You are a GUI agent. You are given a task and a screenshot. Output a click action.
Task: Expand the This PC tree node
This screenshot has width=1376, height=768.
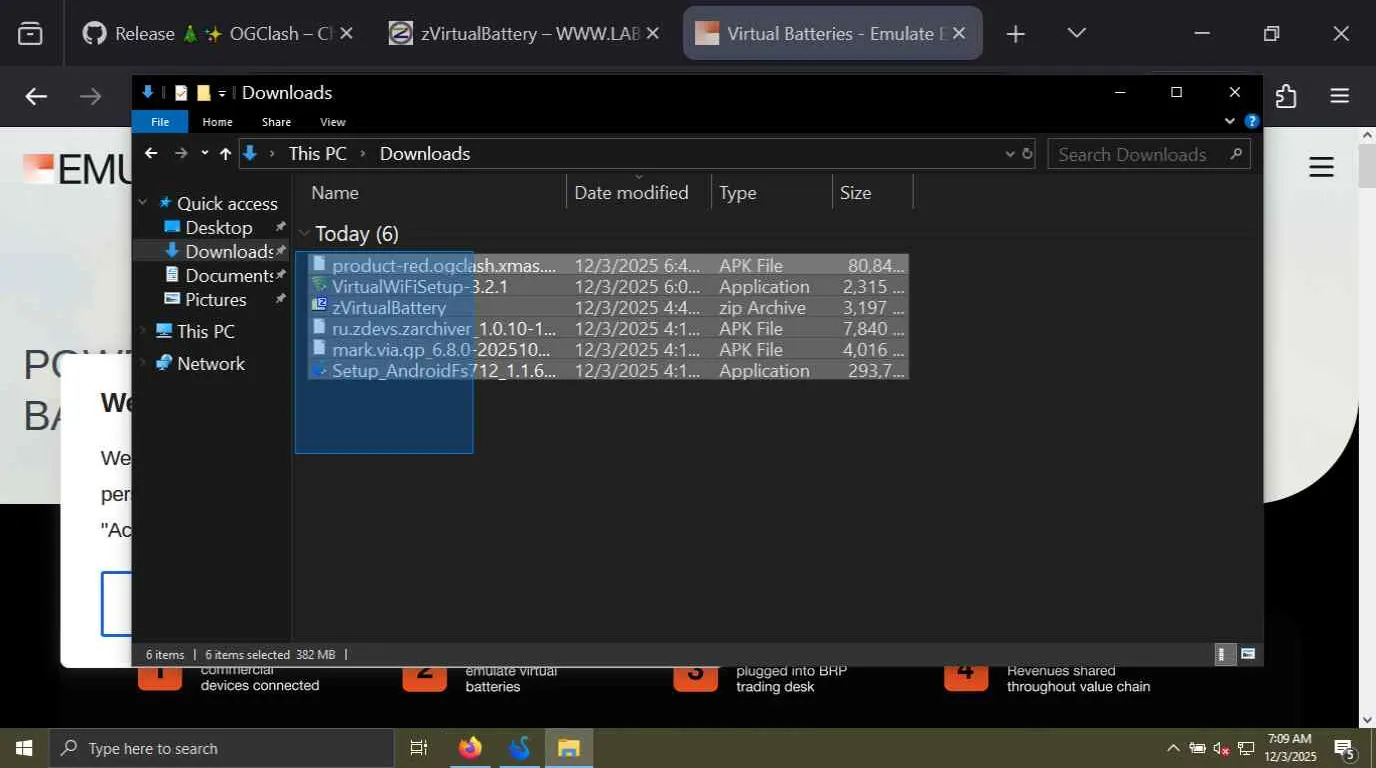pos(143,331)
